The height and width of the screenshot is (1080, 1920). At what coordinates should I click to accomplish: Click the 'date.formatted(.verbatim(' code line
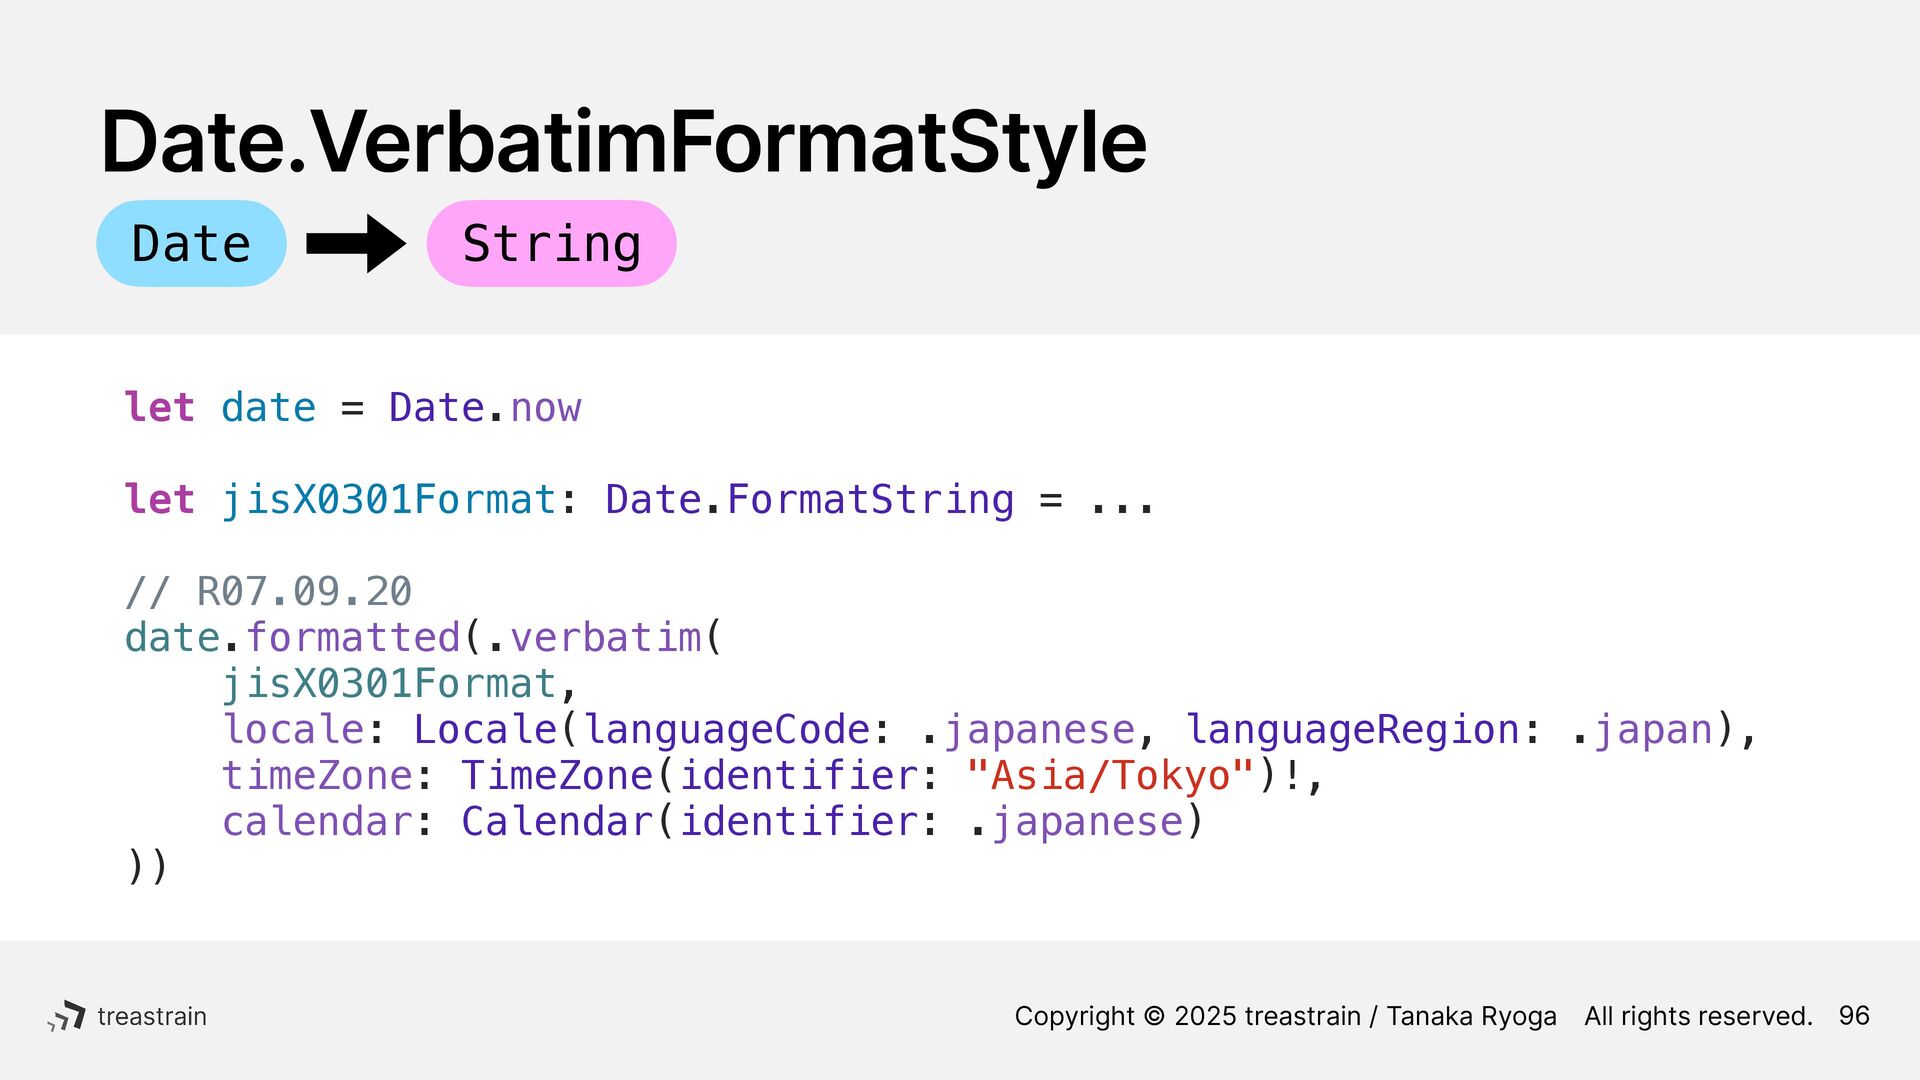423,637
